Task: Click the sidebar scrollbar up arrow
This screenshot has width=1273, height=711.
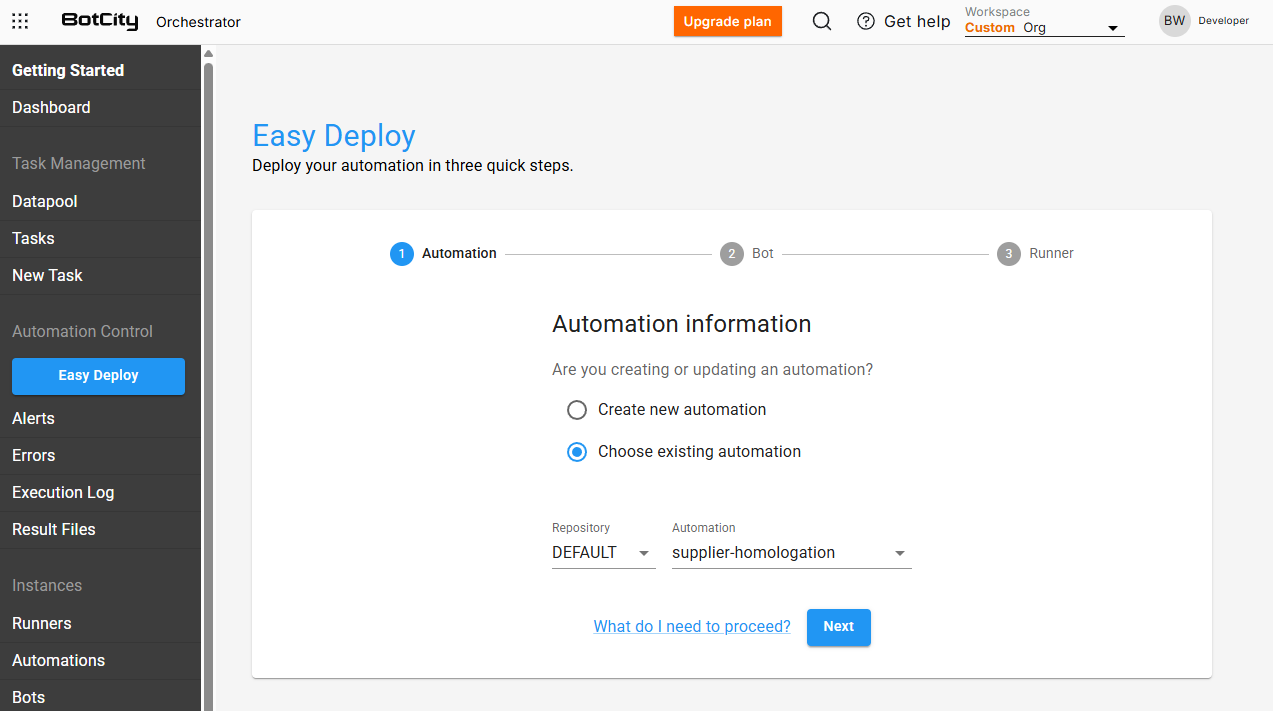Action: 208,53
